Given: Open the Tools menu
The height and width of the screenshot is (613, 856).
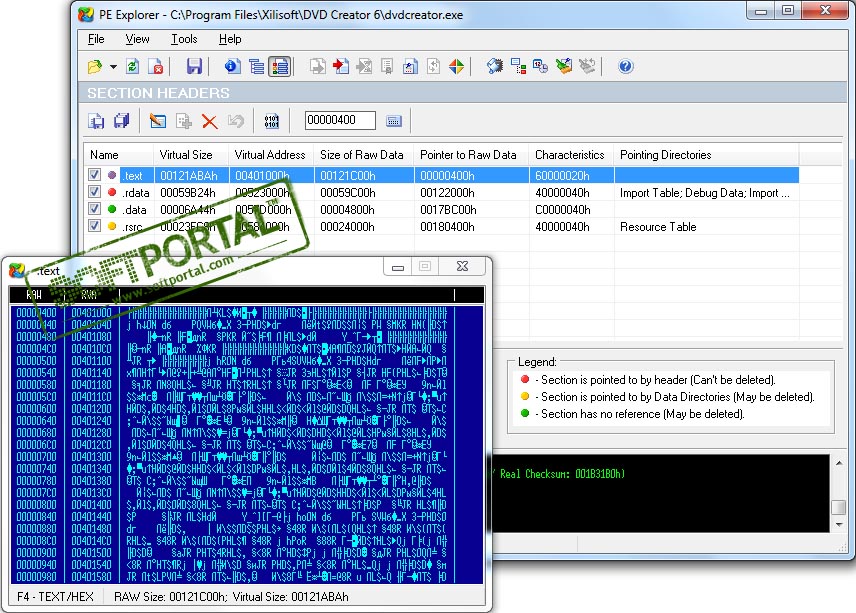Looking at the screenshot, I should [184, 39].
